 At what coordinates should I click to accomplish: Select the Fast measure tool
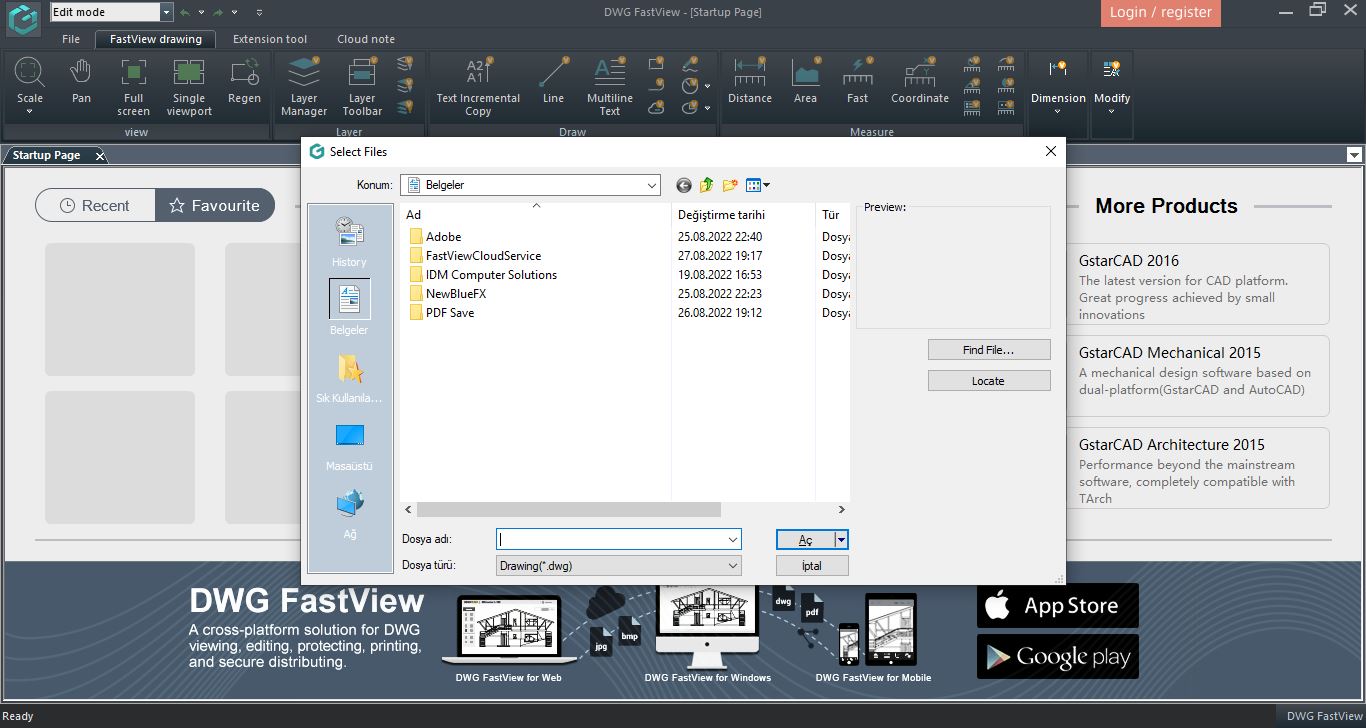tap(857, 82)
